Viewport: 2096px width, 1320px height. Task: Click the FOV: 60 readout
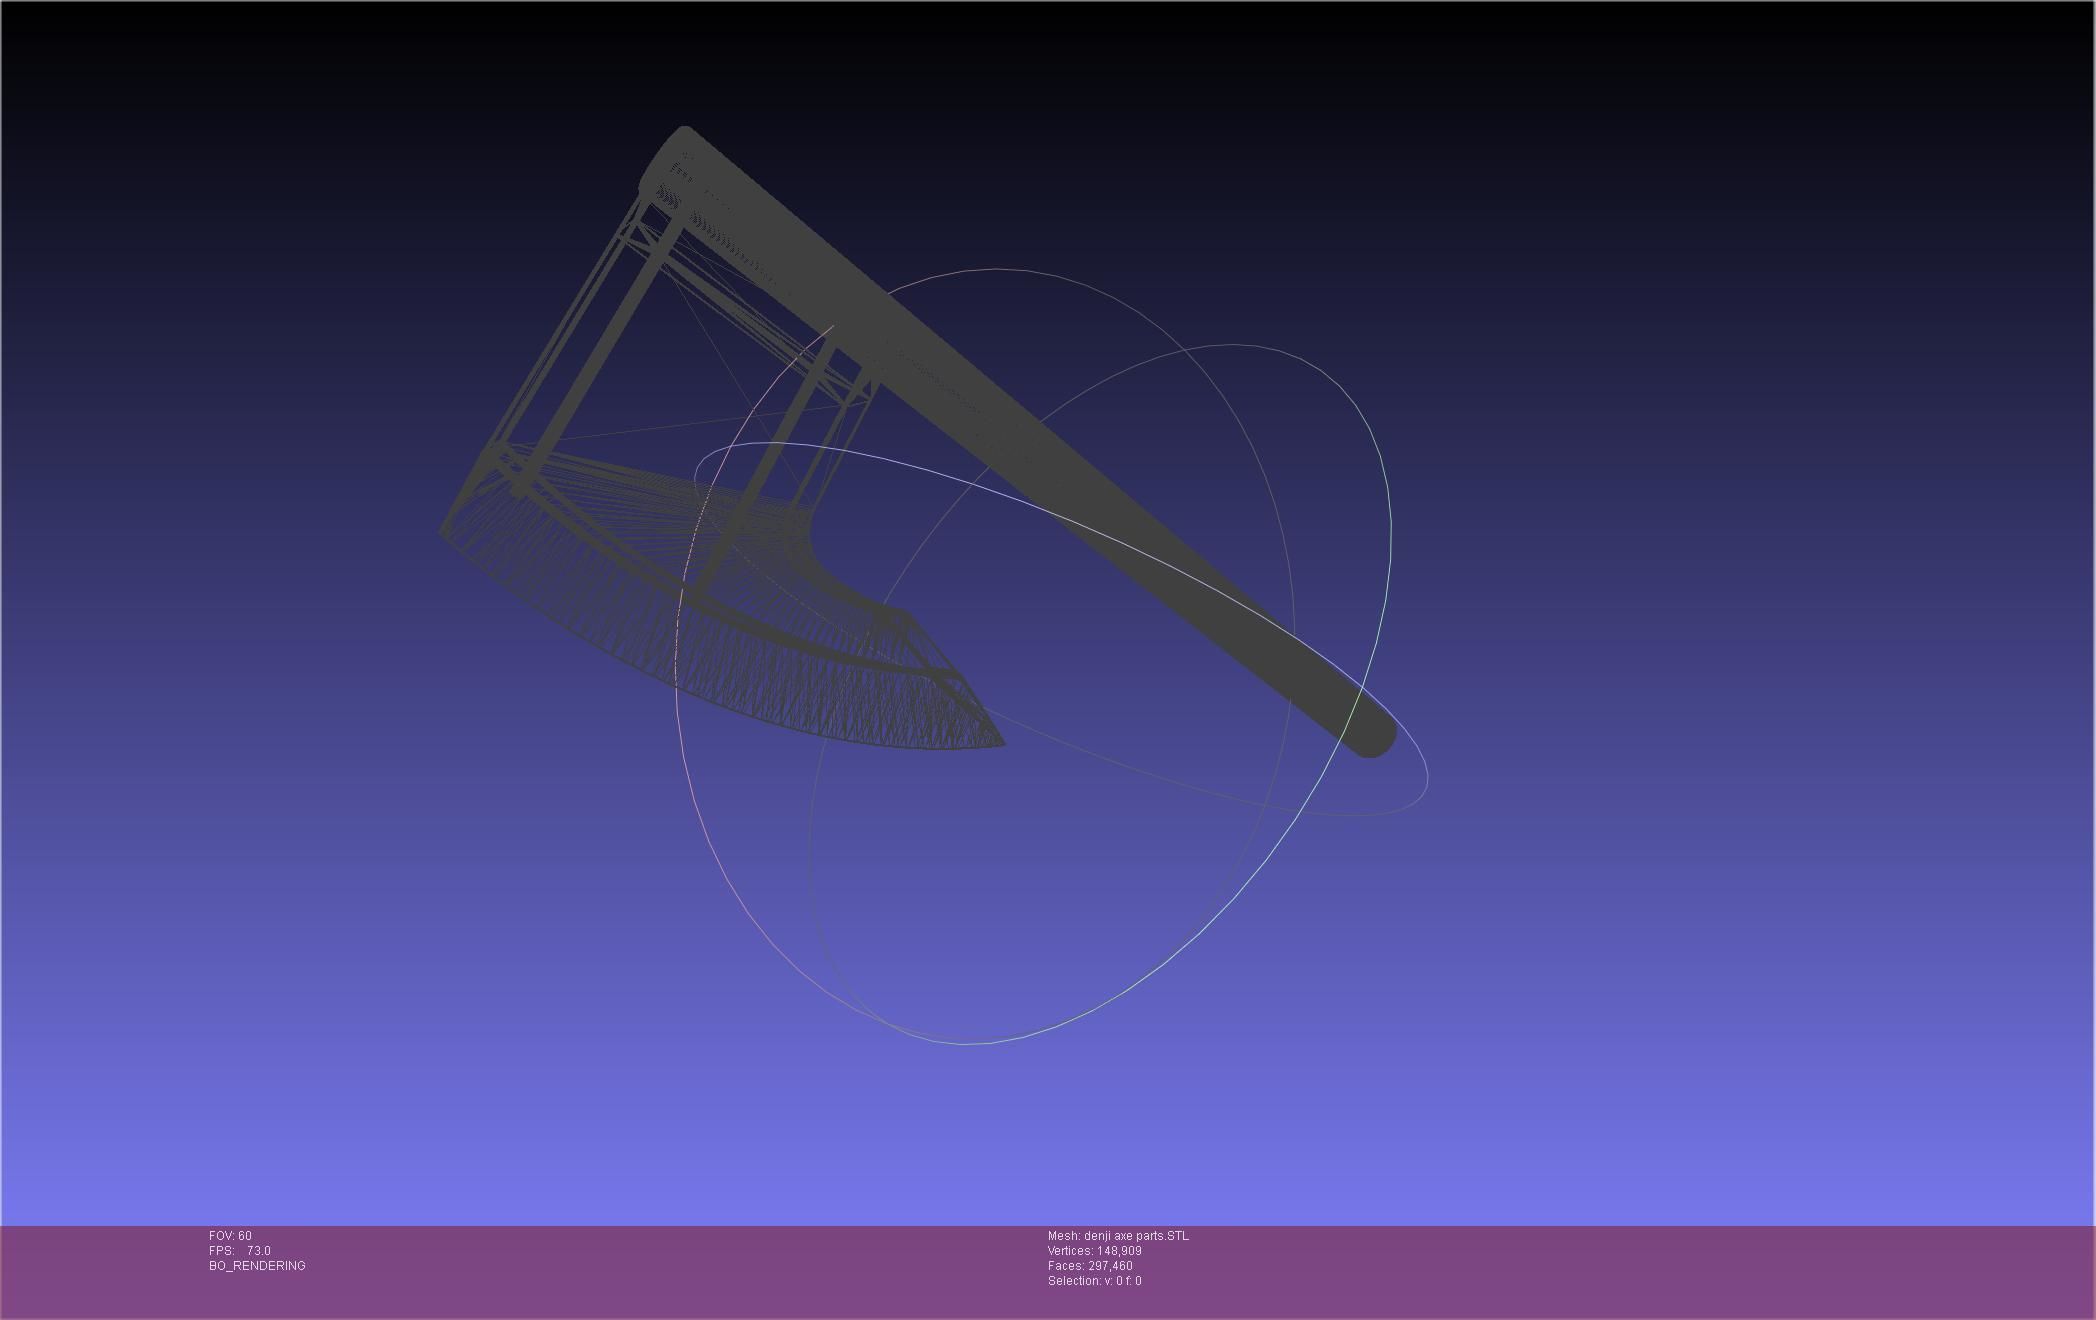(230, 1236)
